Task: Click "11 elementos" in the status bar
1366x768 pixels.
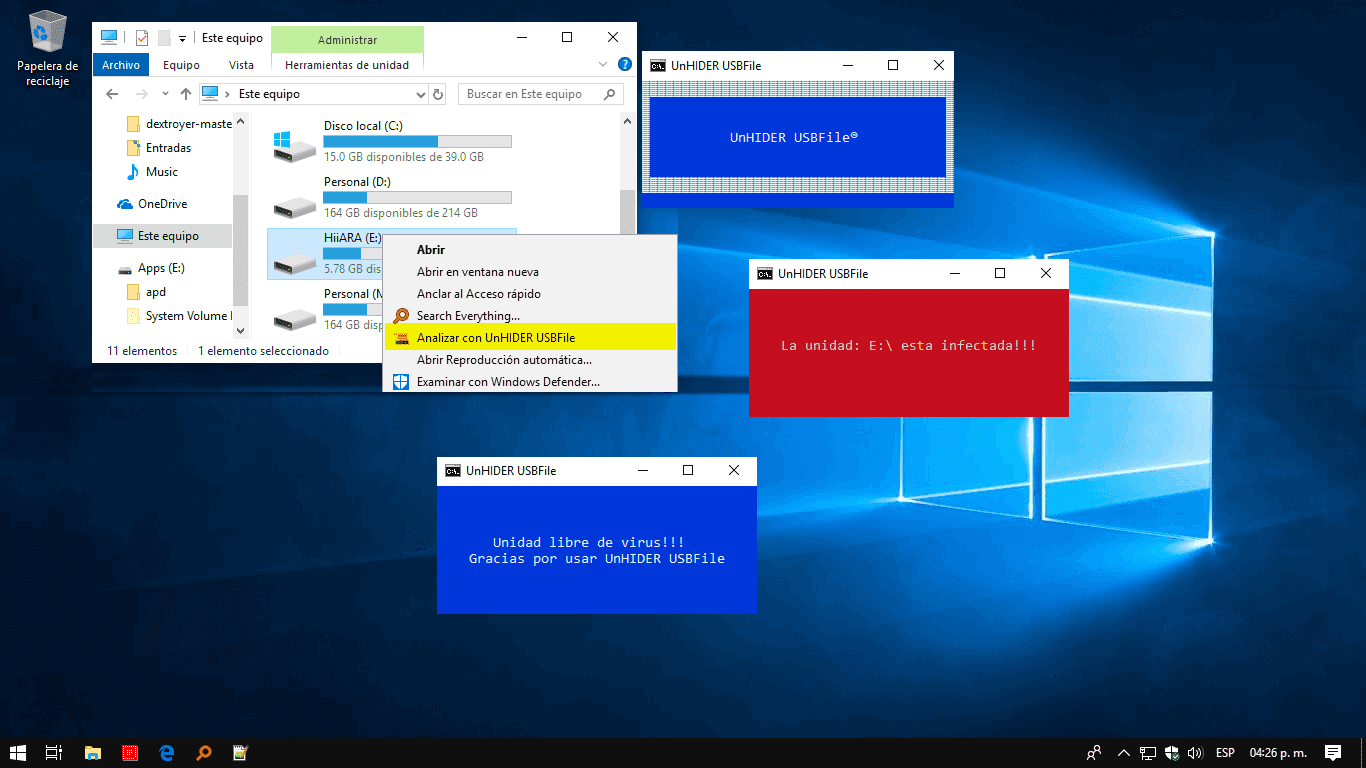Action: (142, 351)
